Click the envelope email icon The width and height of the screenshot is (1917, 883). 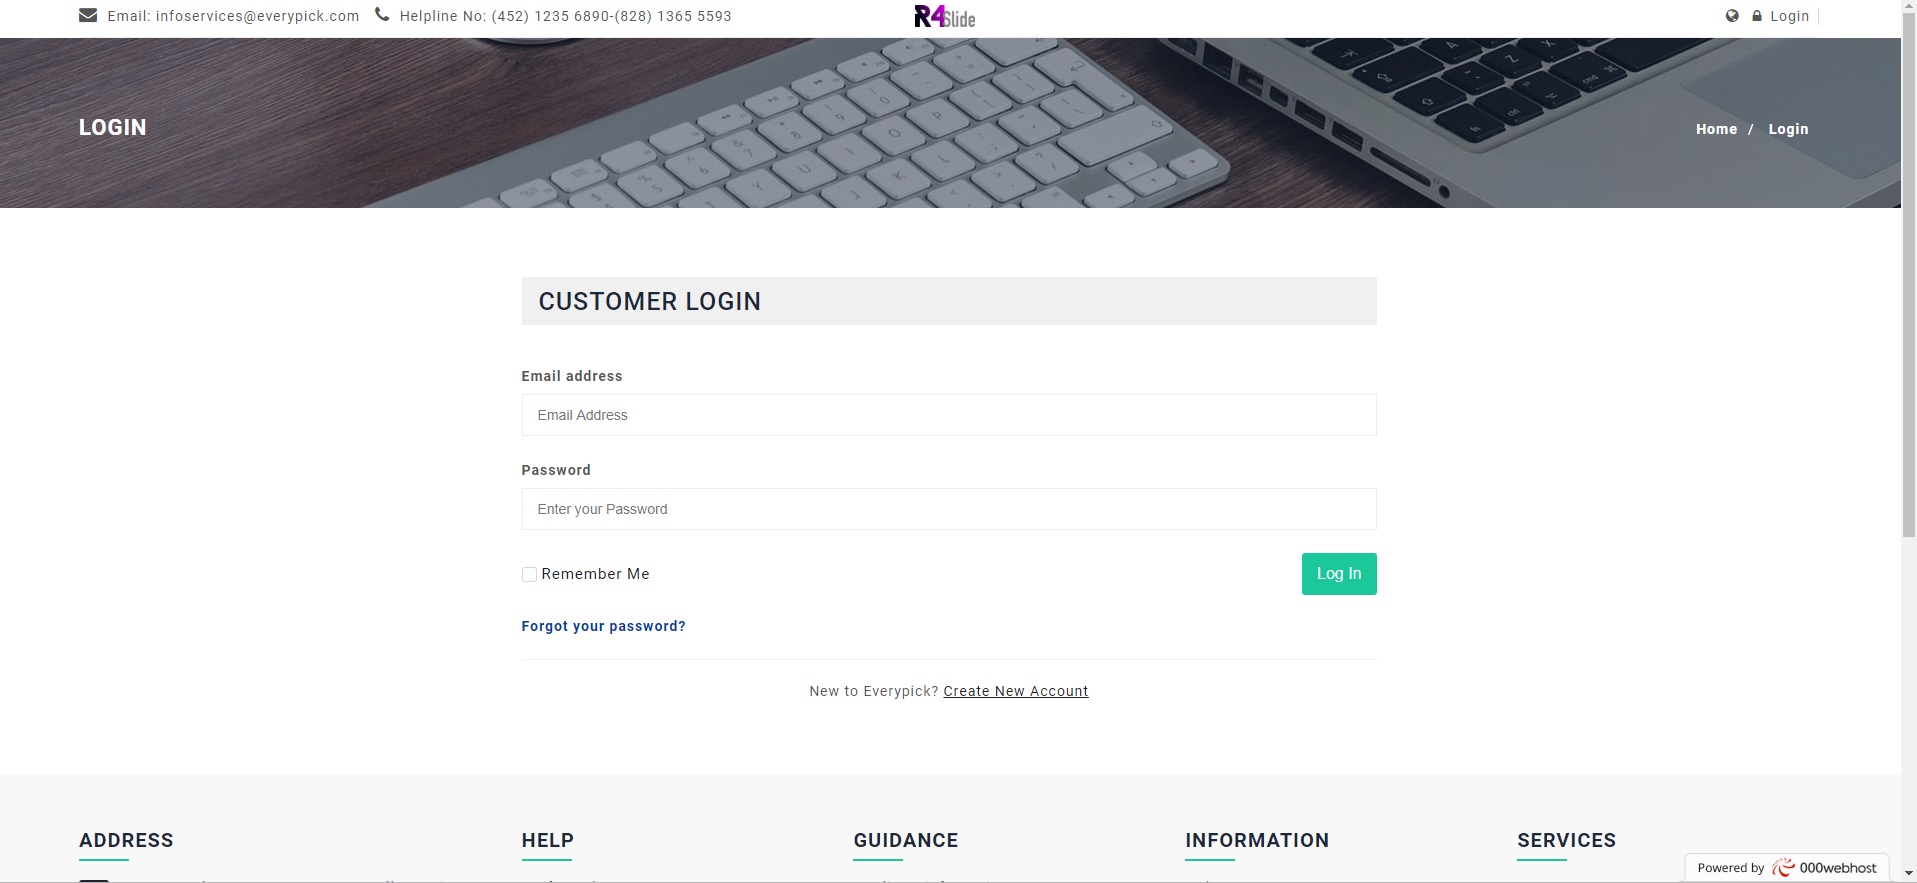tap(88, 15)
